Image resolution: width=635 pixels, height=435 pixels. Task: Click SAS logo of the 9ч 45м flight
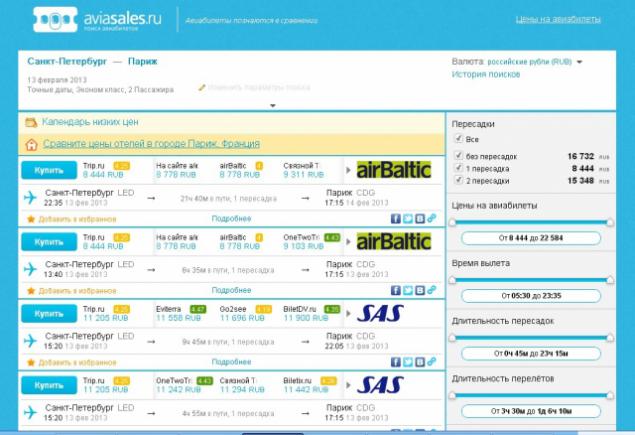click(380, 313)
